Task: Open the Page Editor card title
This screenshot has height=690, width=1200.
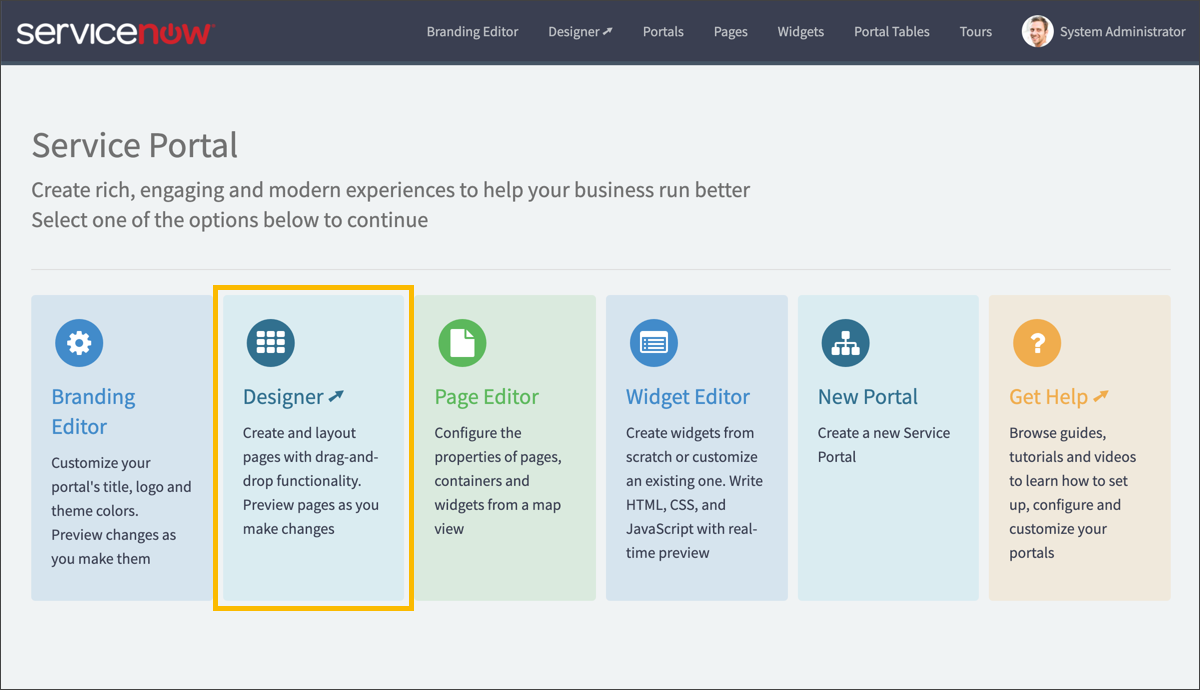Action: click(487, 397)
